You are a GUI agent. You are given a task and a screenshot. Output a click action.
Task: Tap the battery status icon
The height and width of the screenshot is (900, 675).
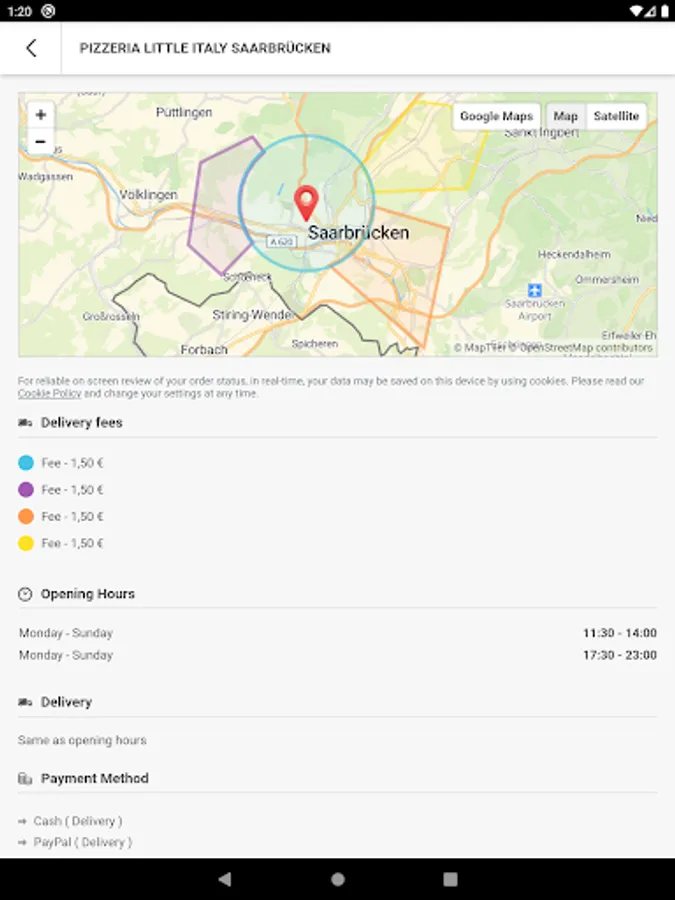pyautogui.click(x=664, y=11)
